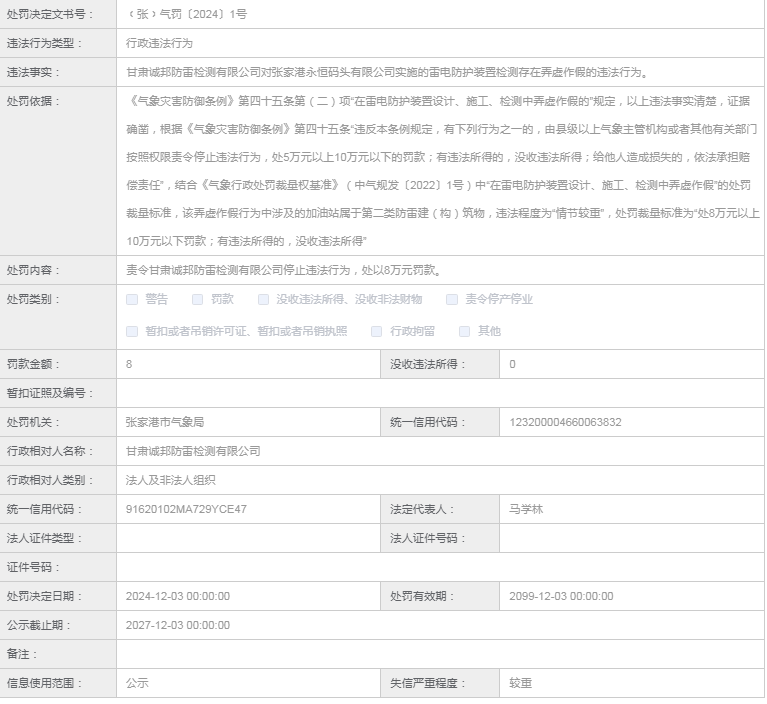Click the 处罚类别 label
Screen dimensions: 767x704
33,299
